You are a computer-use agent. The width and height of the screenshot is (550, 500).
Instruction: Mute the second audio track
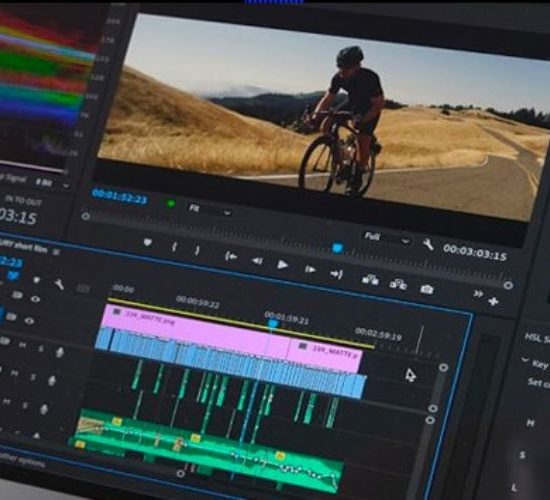[x=14, y=374]
